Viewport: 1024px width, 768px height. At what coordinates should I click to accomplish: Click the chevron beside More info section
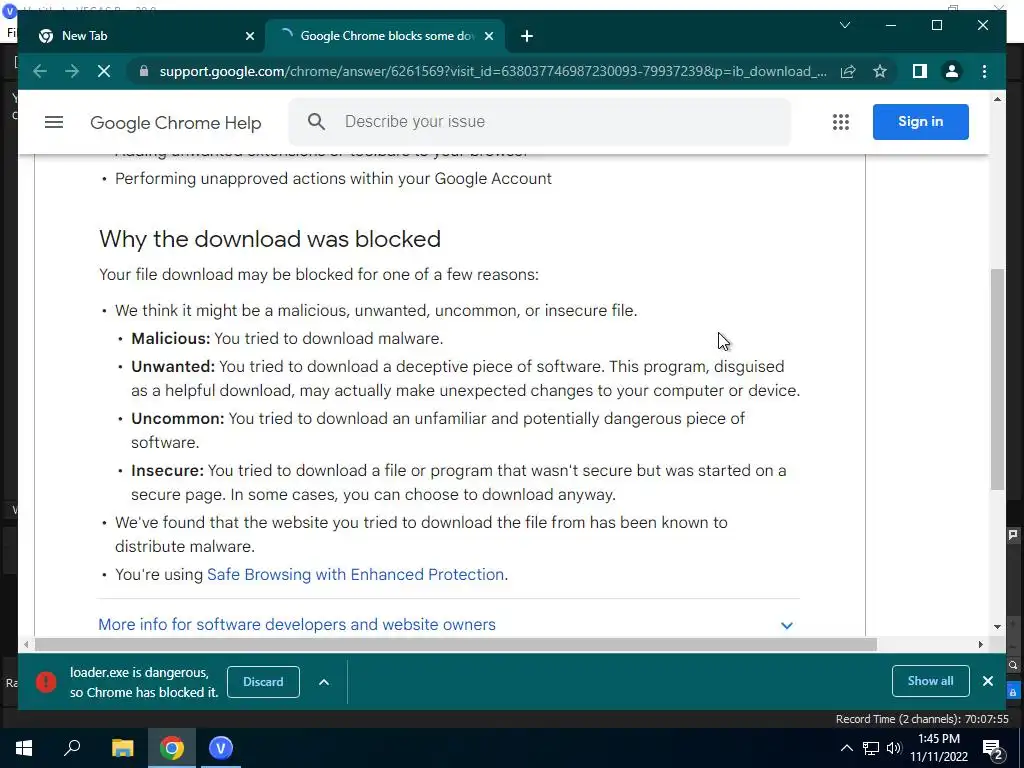(787, 626)
